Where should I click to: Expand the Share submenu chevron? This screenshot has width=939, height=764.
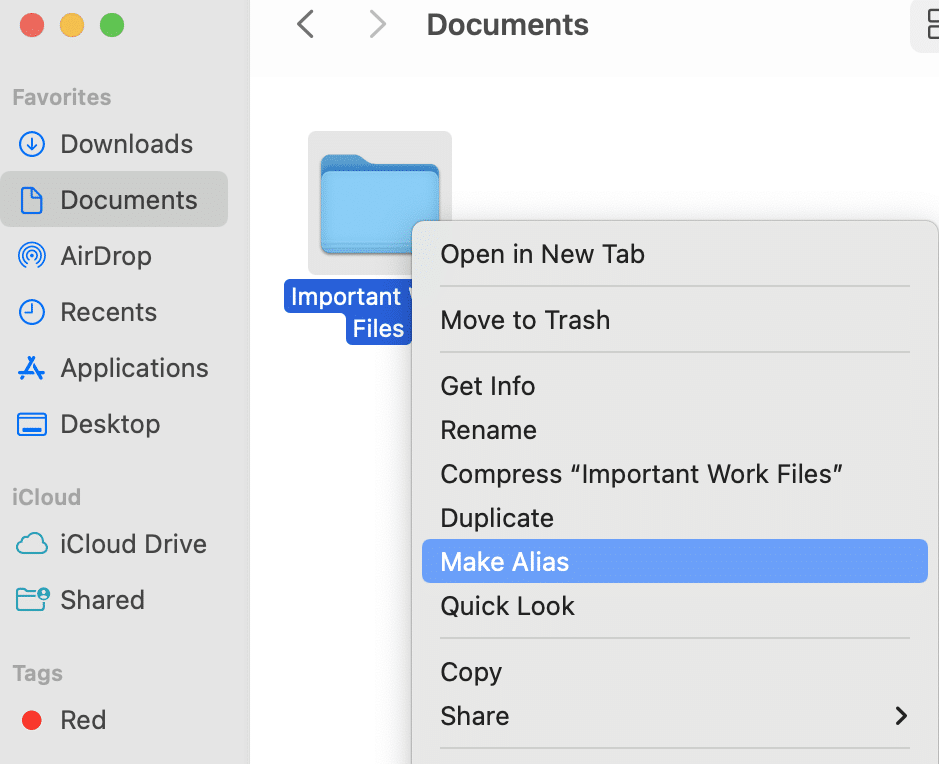pyautogui.click(x=901, y=716)
